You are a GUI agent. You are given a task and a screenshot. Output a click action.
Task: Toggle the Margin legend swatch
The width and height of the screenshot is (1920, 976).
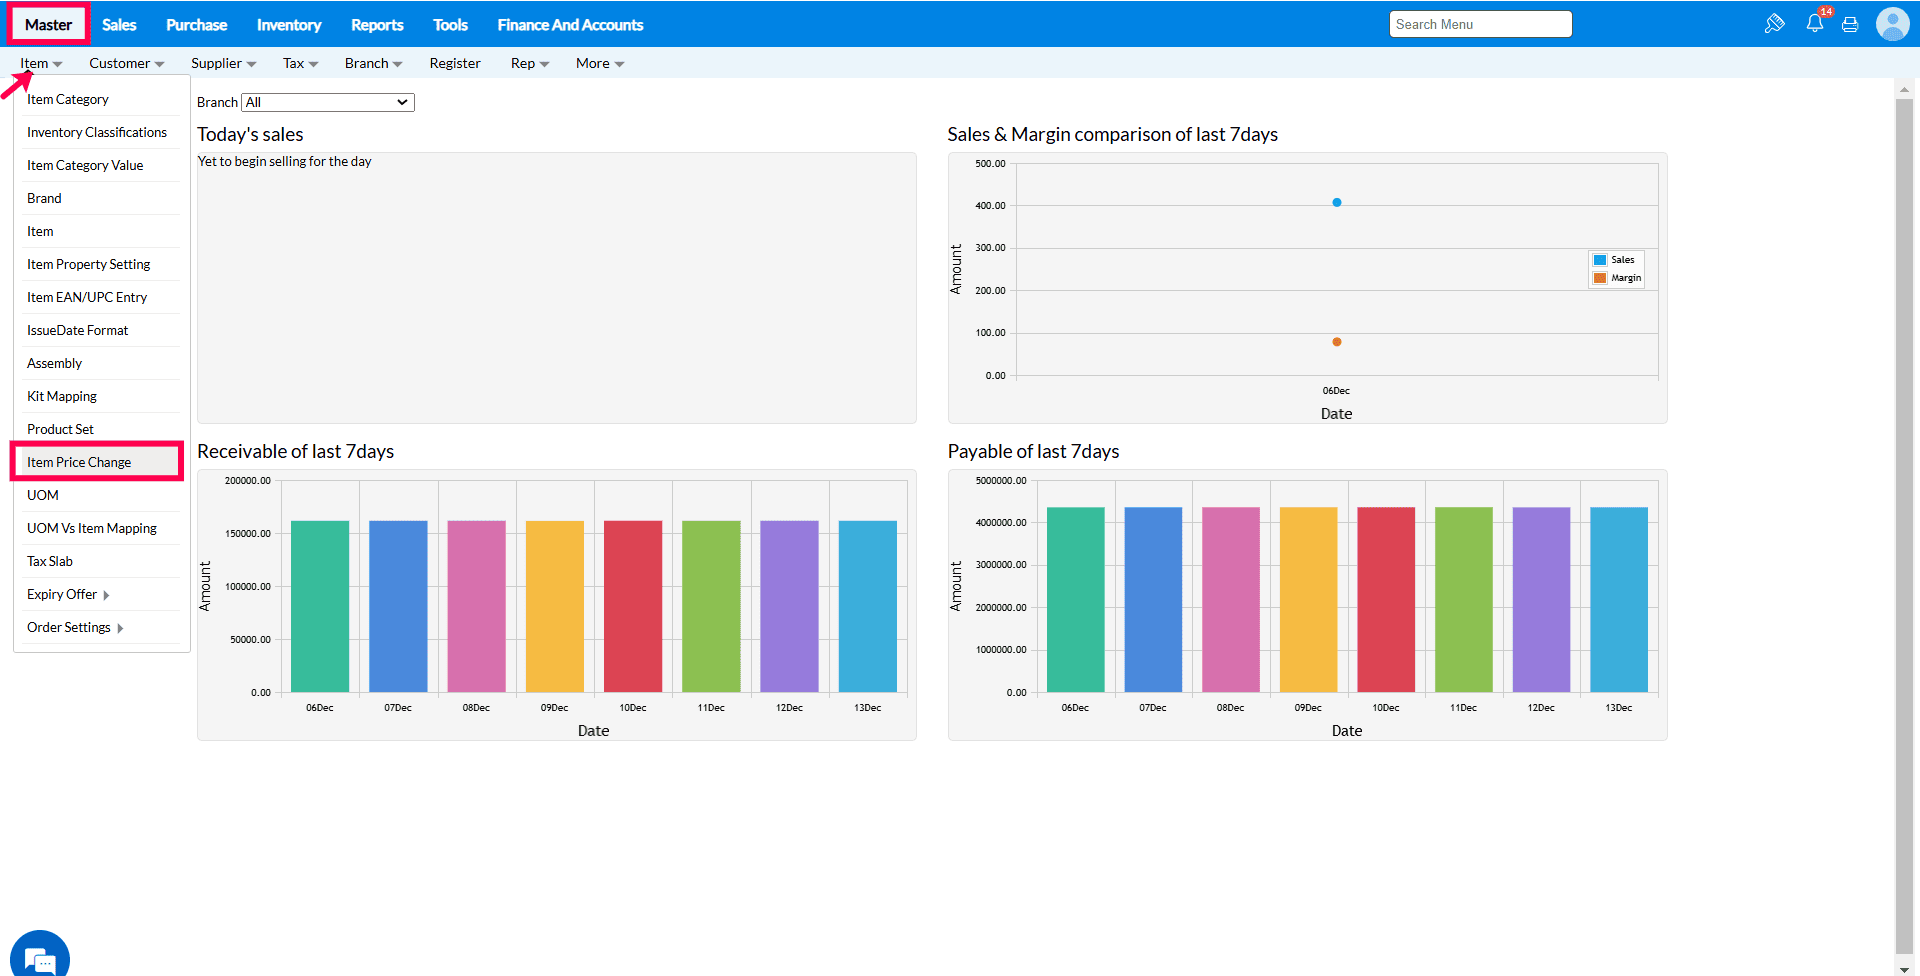click(1600, 278)
